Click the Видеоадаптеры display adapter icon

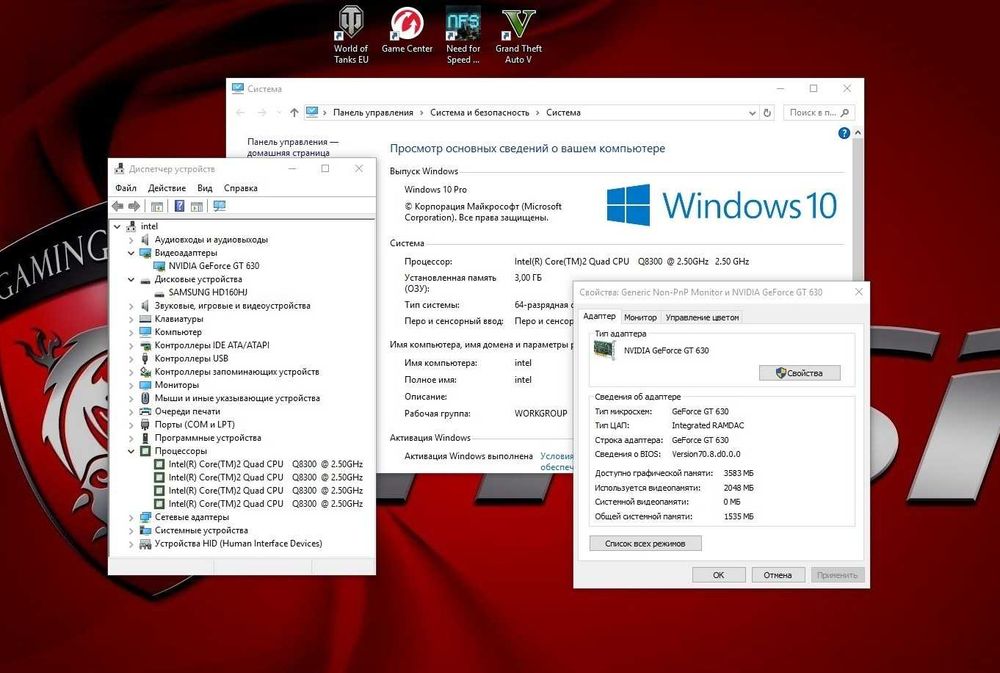[x=145, y=253]
